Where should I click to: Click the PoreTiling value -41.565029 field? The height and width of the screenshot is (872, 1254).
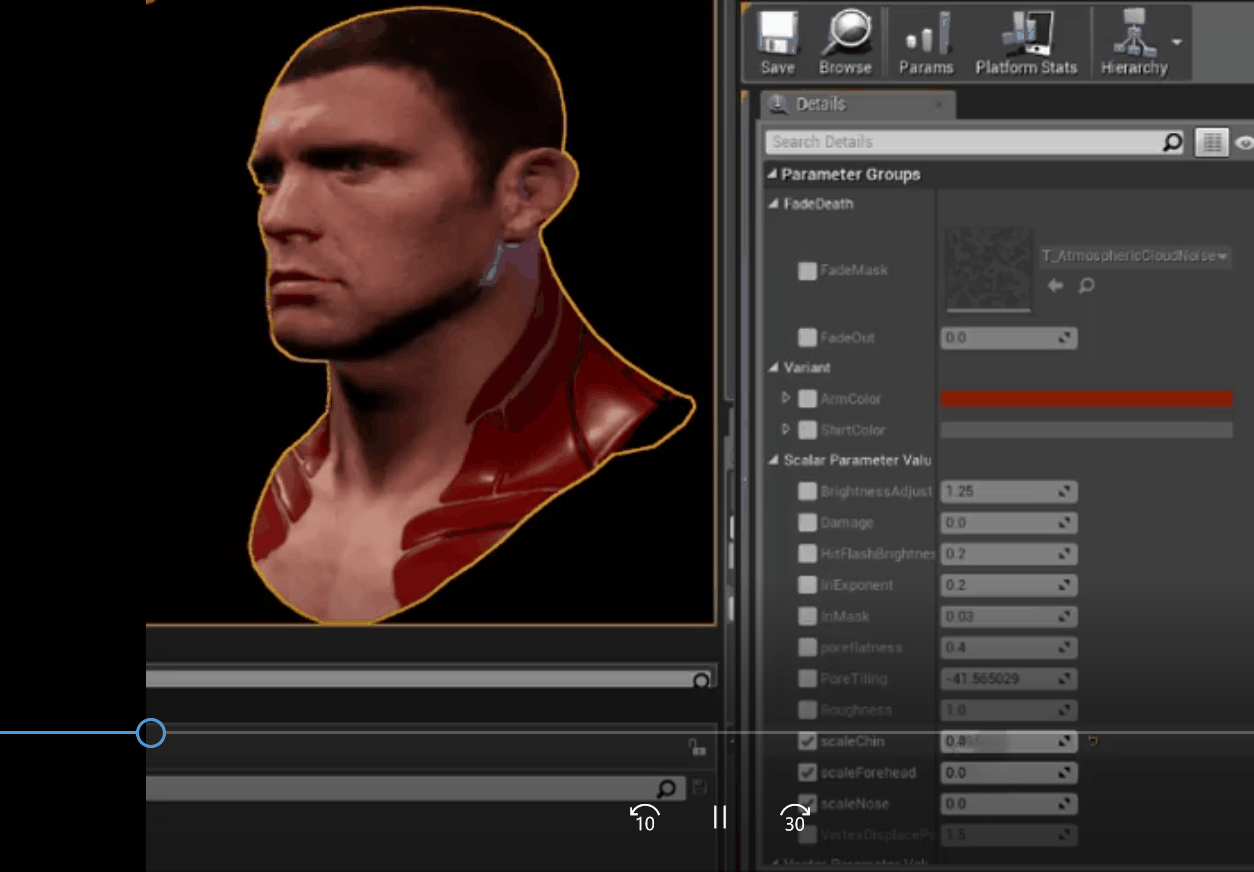pyautogui.click(x=1008, y=679)
